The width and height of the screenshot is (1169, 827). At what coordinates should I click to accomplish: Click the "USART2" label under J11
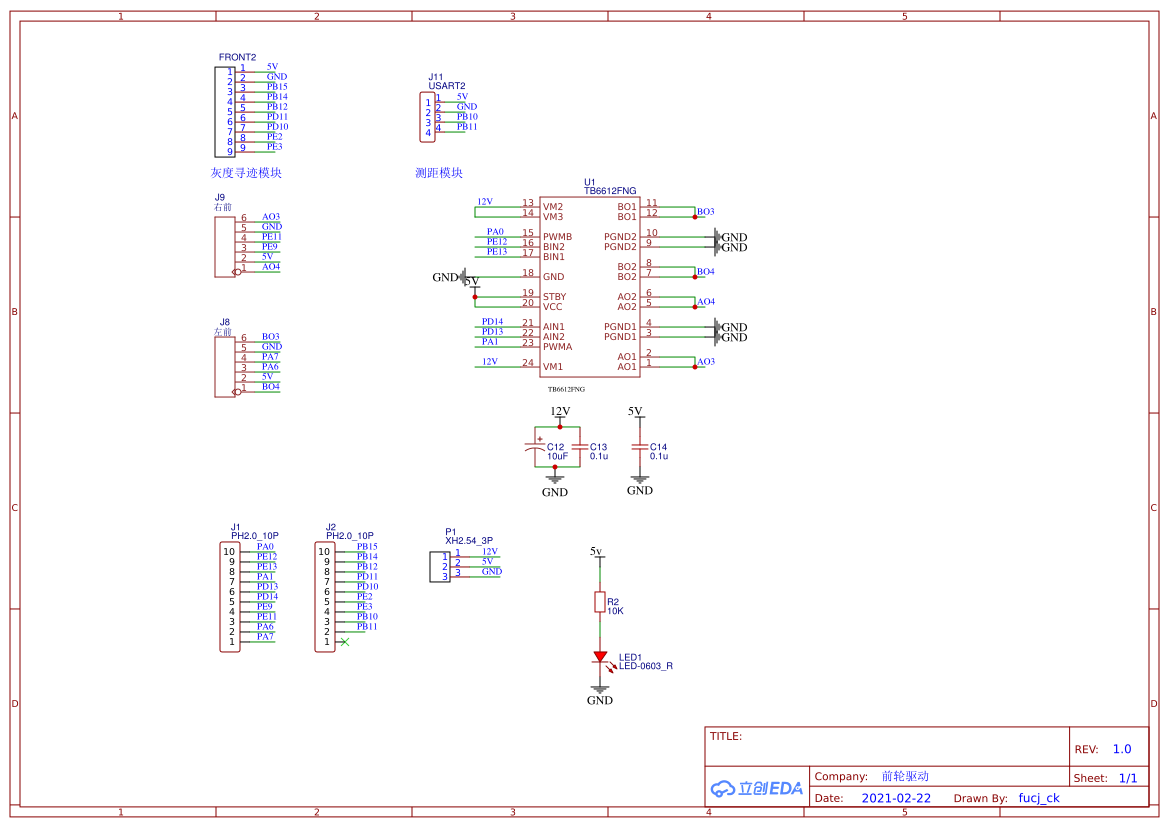coord(447,86)
